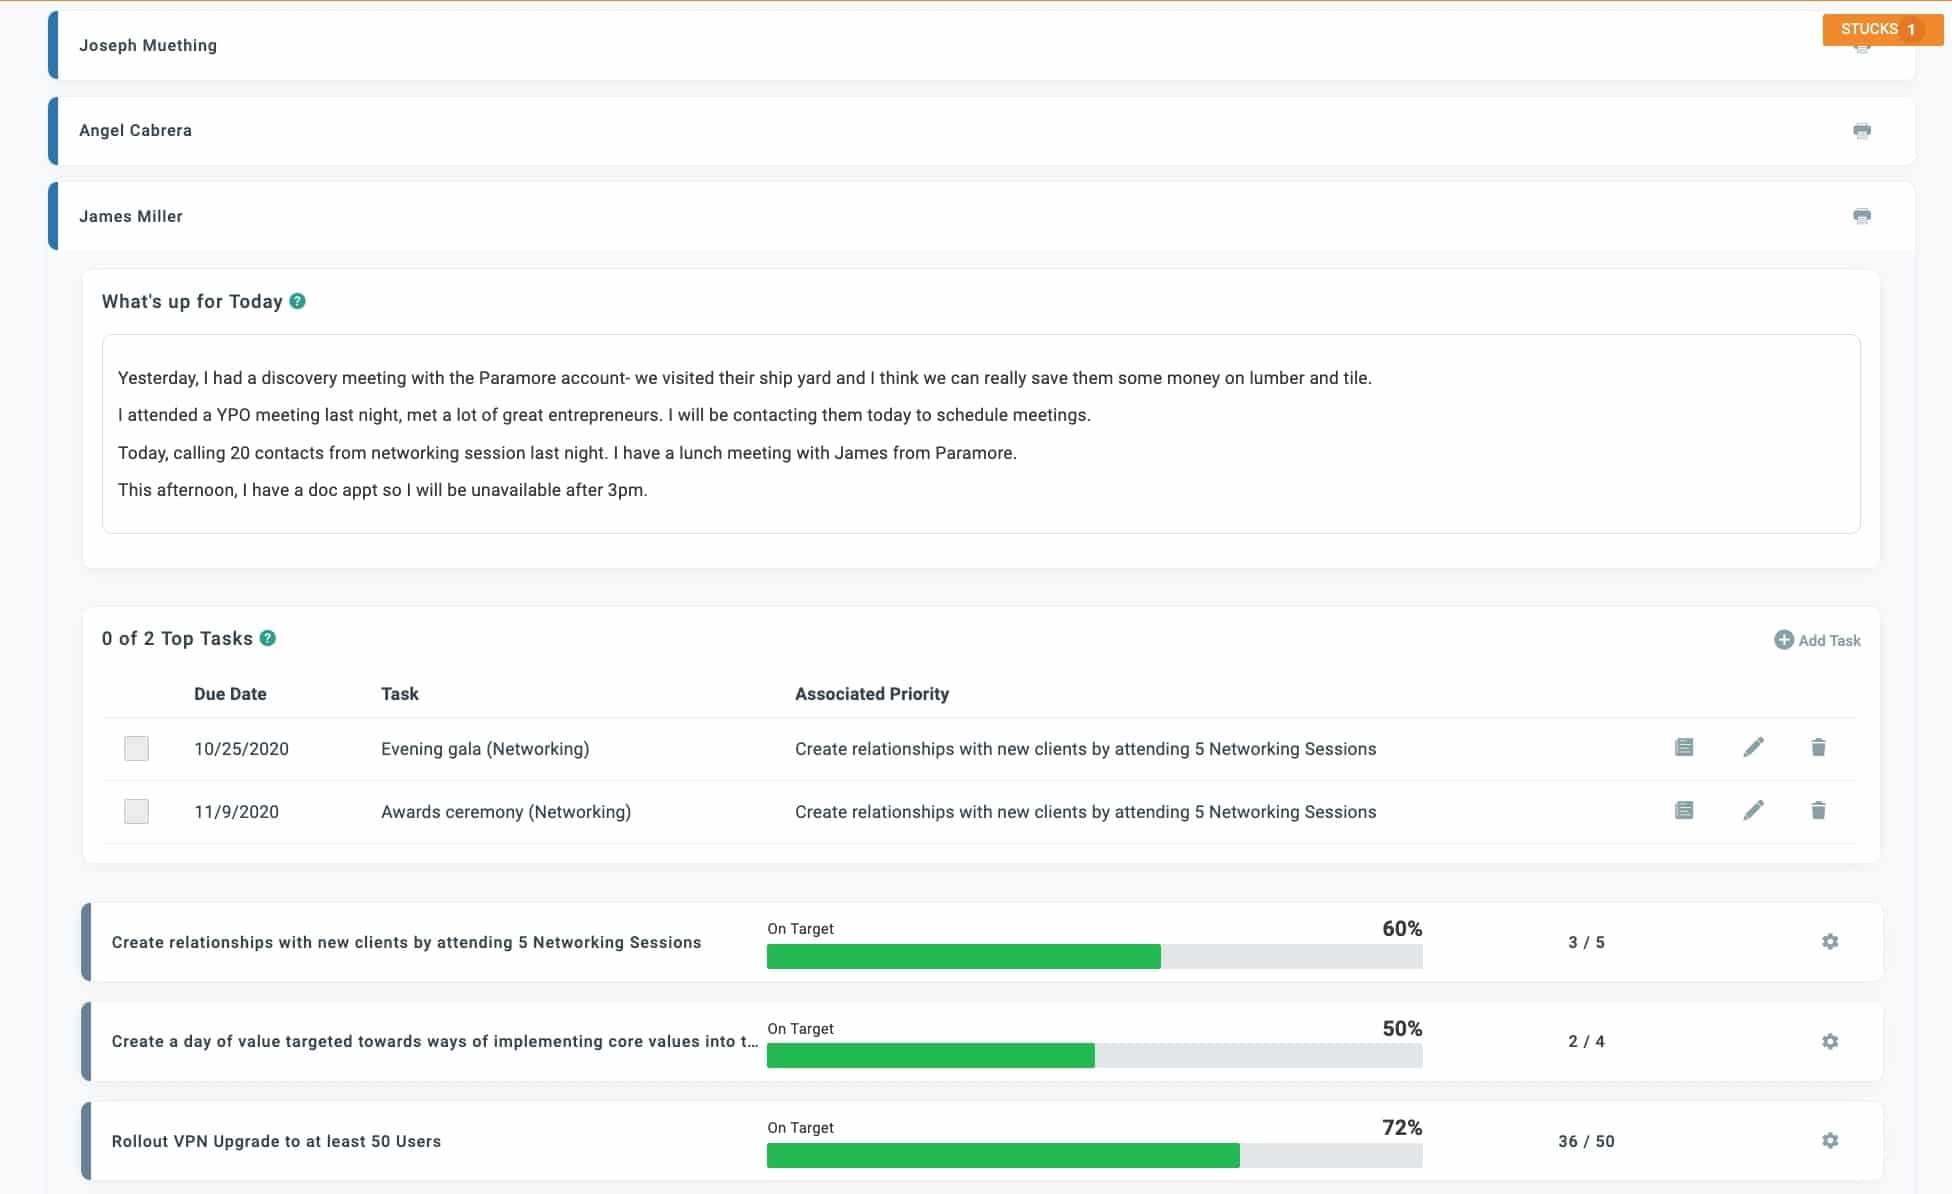
Task: Collapse James Miller's section
Action: (131, 216)
